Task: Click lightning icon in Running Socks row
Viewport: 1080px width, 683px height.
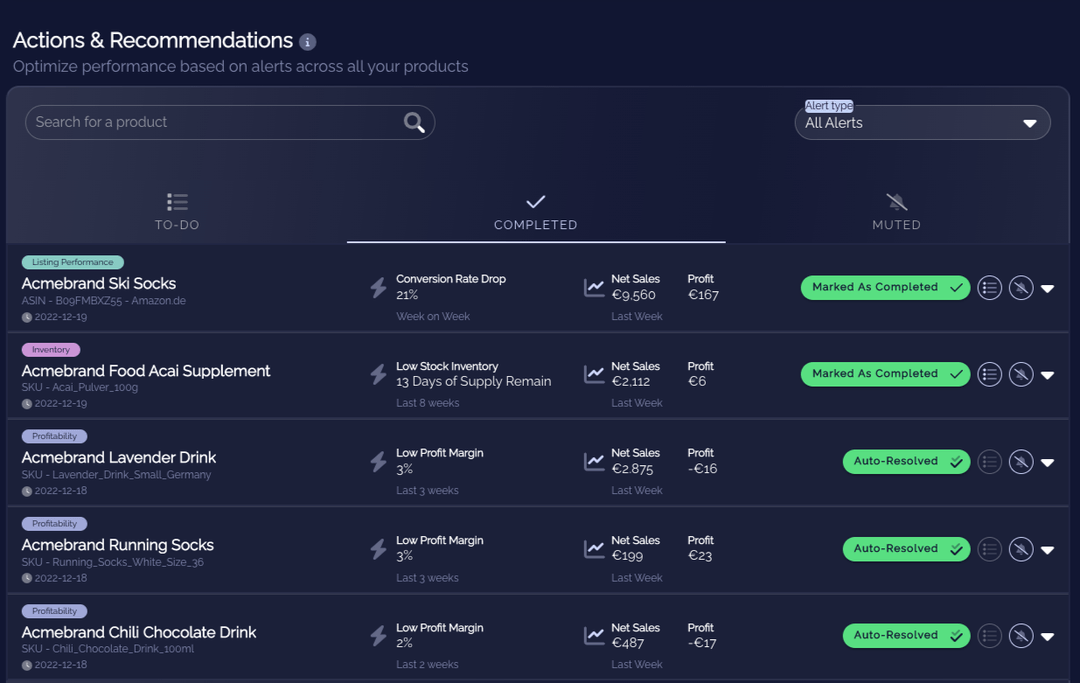Action: click(378, 549)
